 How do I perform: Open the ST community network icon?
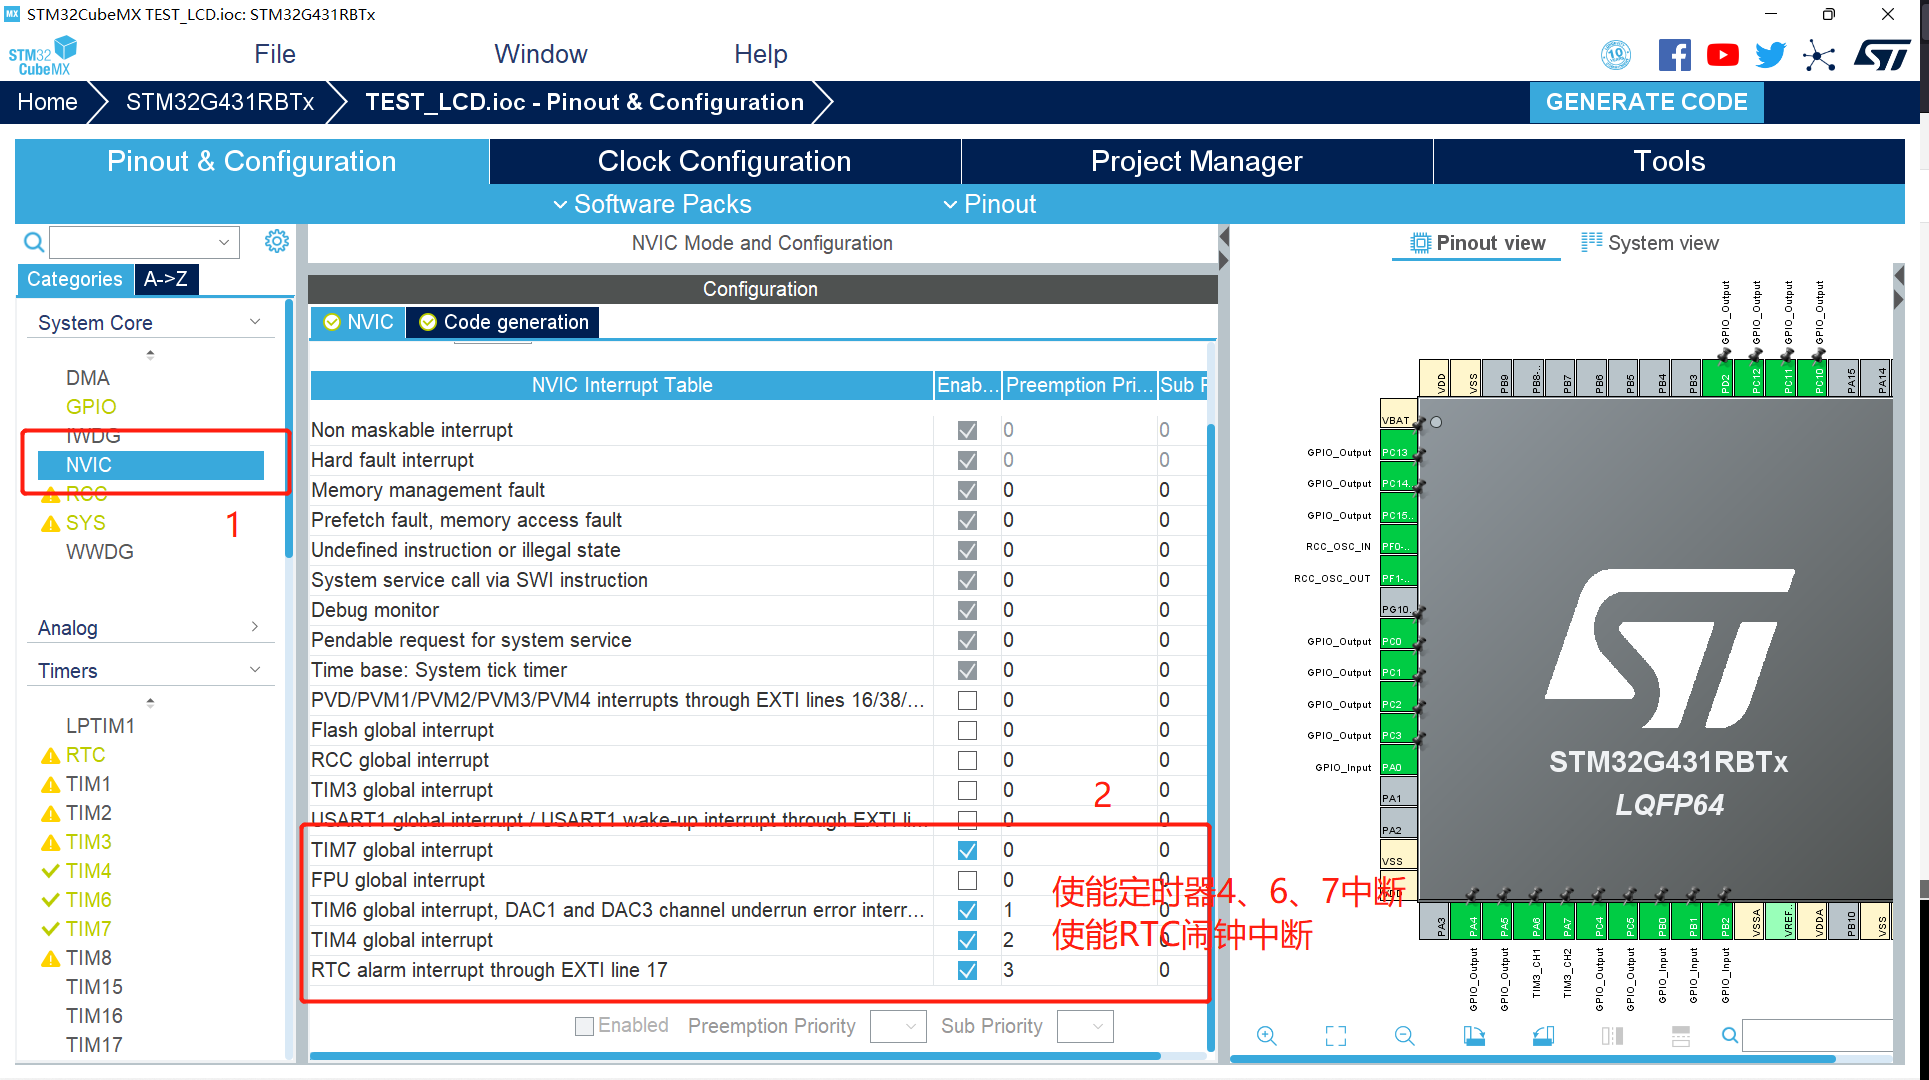point(1819,56)
